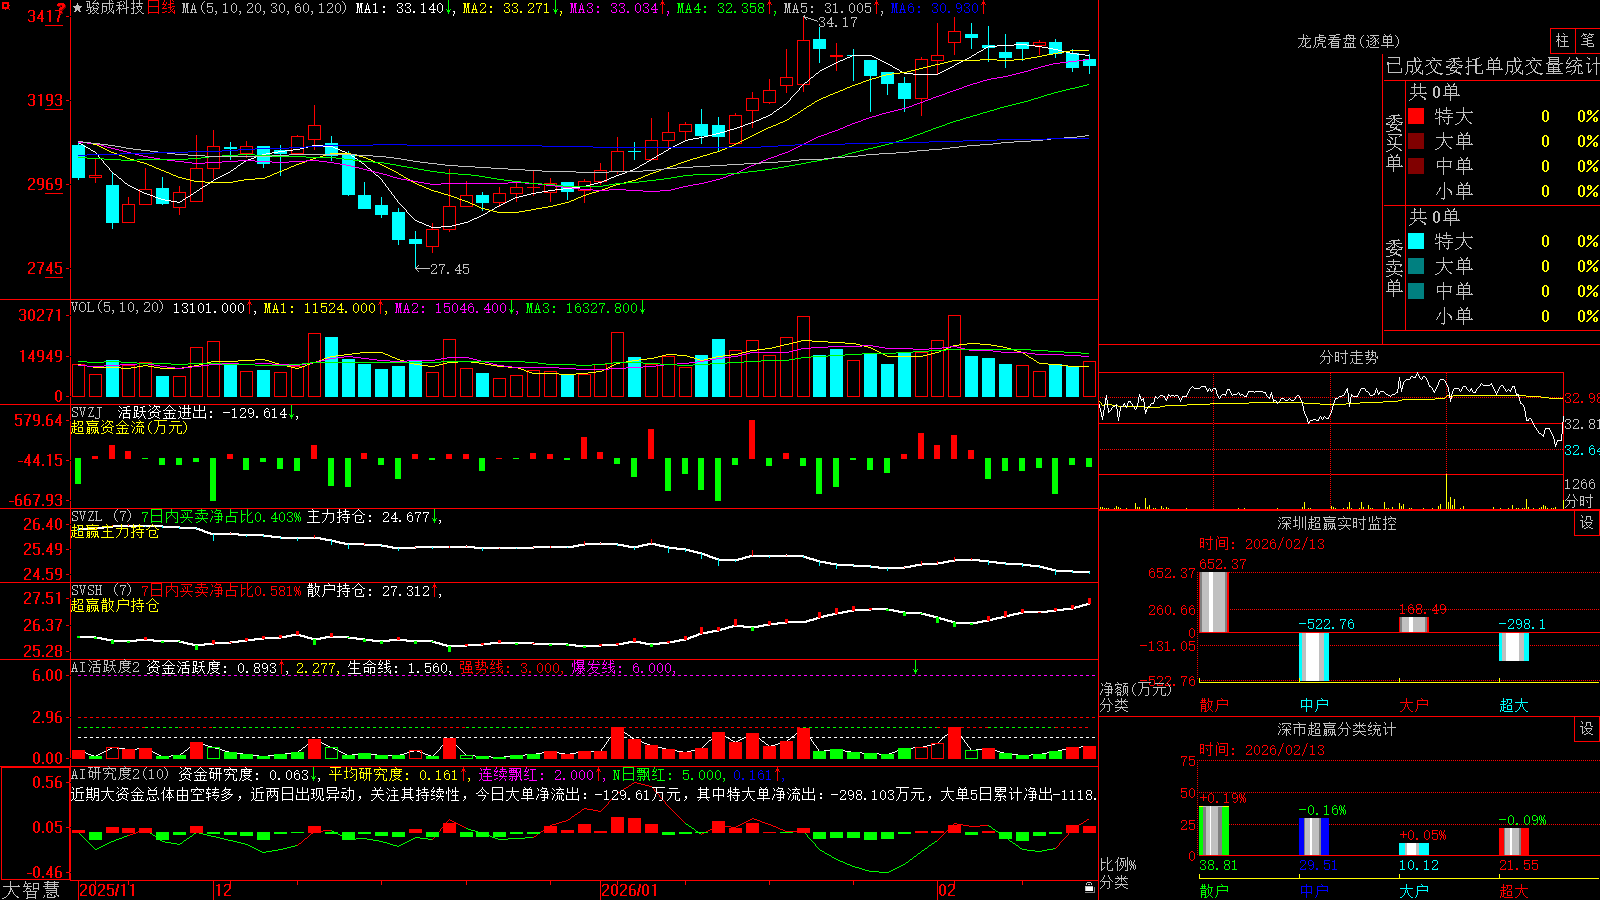The width and height of the screenshot is (1600, 900).
Task: Click the blue 中户 29.51 bar in 分类统计
Action: point(1314,837)
